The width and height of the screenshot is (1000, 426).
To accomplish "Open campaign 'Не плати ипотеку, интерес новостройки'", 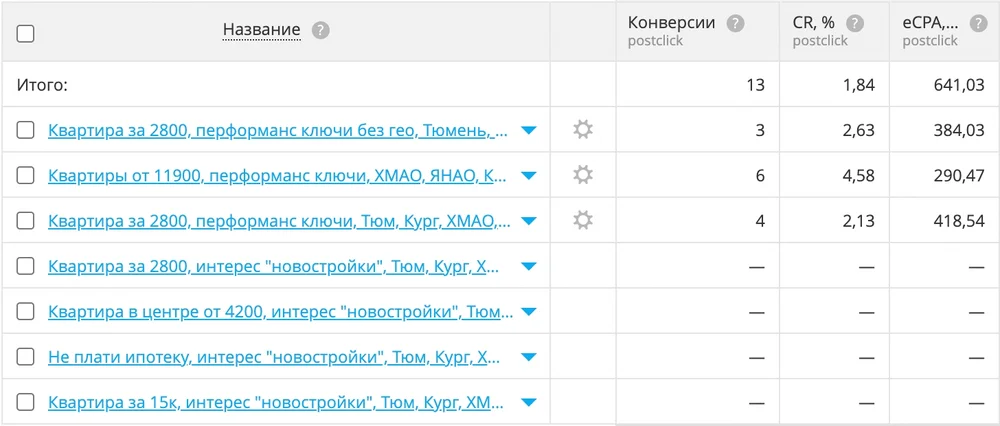I will [274, 357].
